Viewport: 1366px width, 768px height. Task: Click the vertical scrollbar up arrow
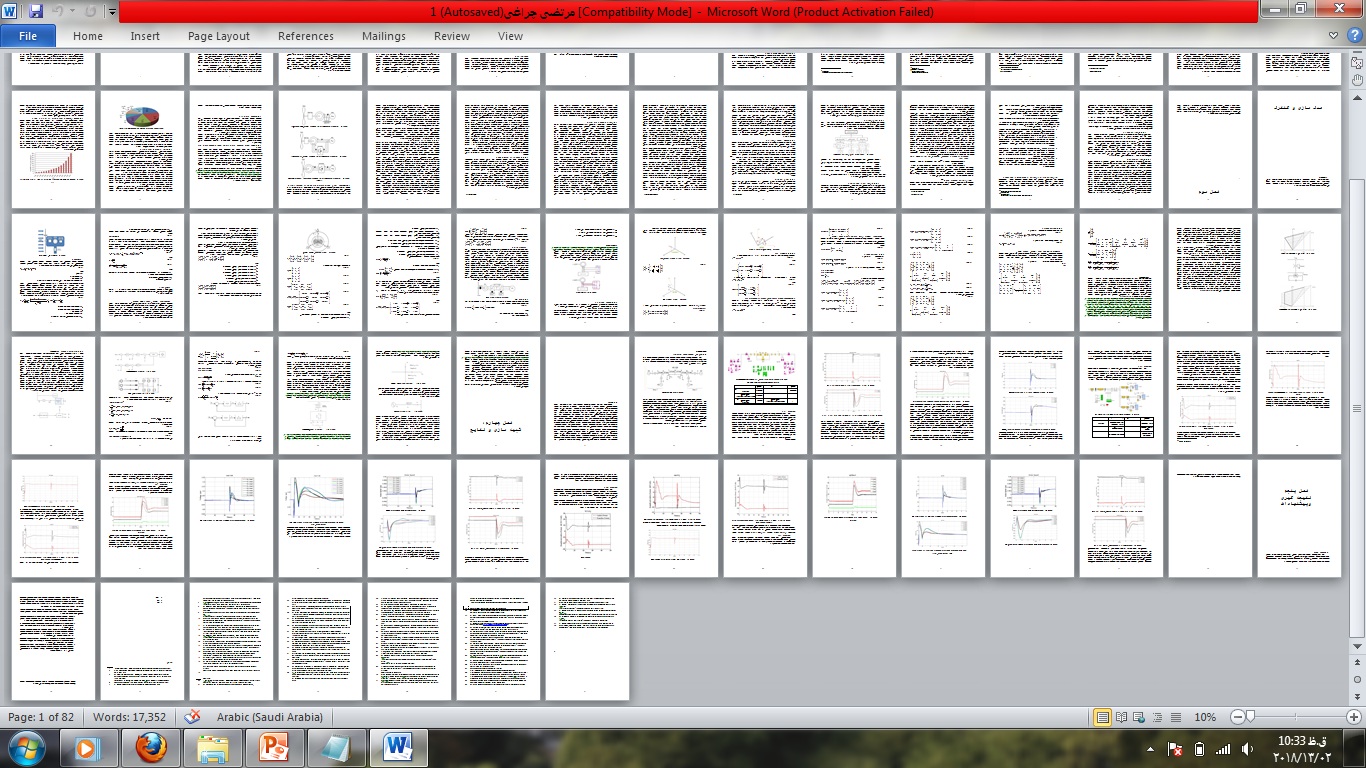point(1357,98)
